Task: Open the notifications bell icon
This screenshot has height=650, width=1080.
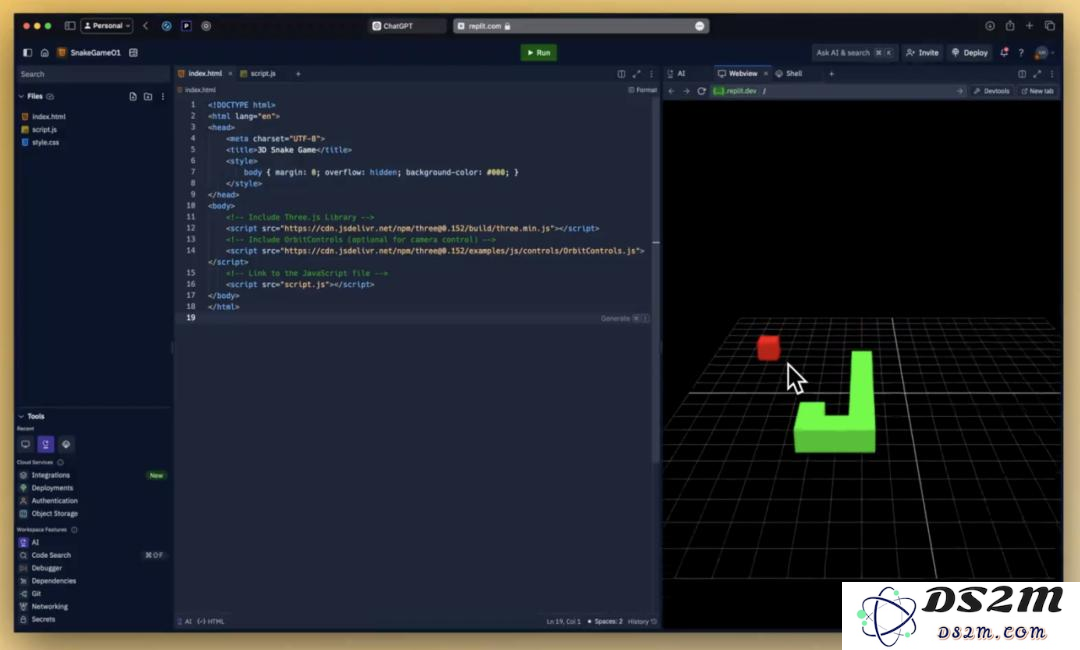Action: coord(1004,52)
